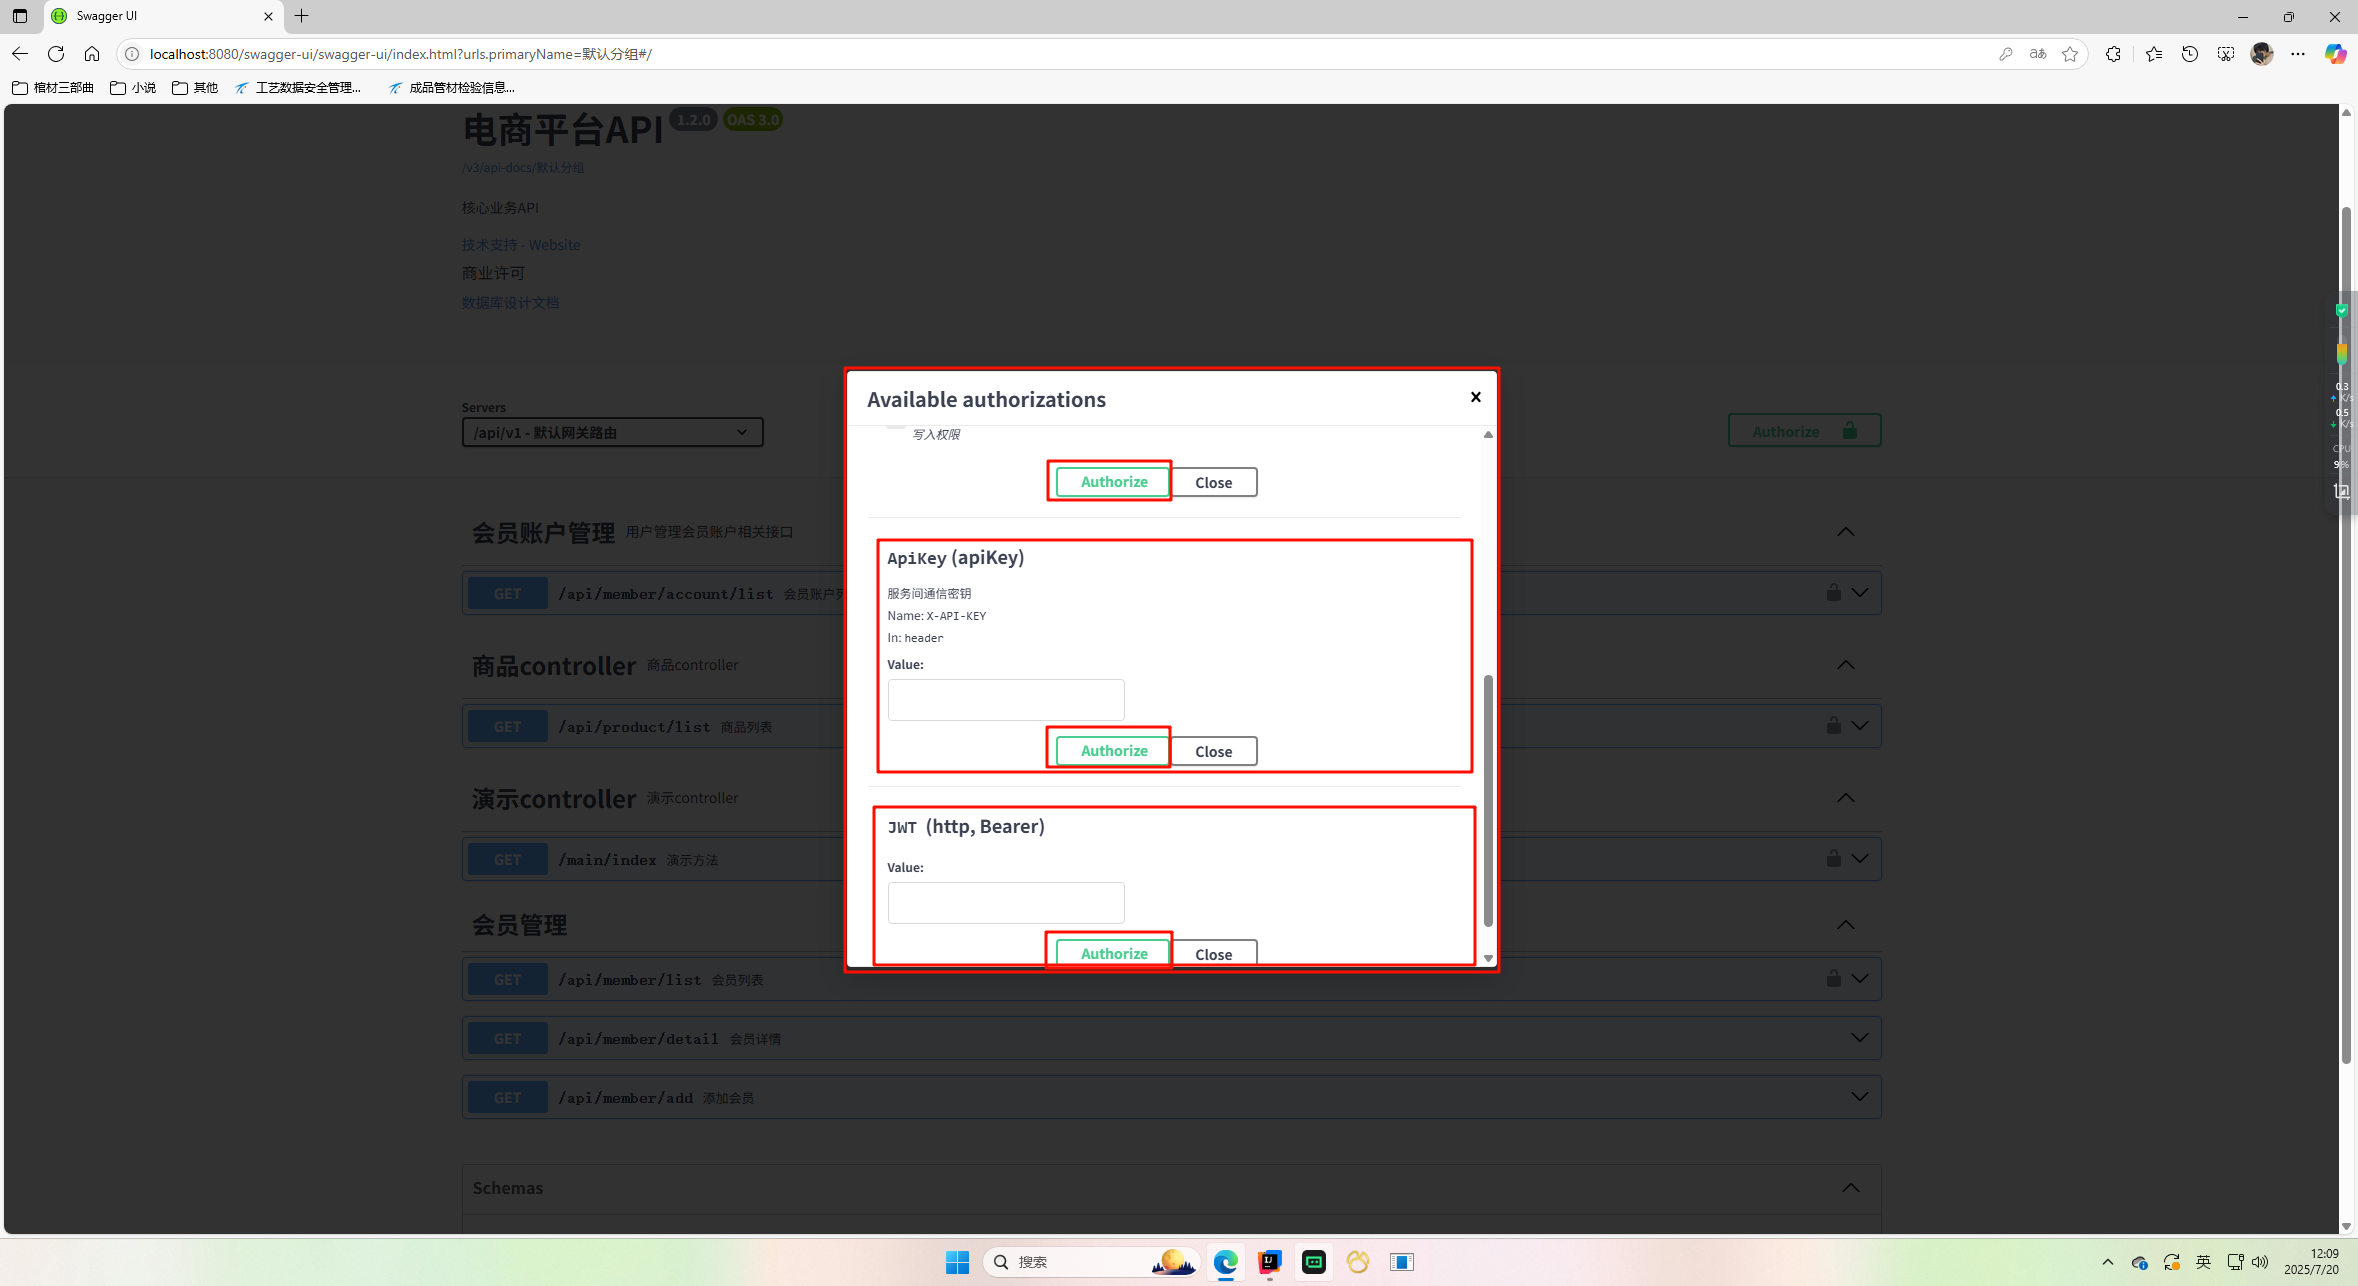Expand the /api/member/detail endpoint
2358x1286 pixels.
pyautogui.click(x=1859, y=1037)
